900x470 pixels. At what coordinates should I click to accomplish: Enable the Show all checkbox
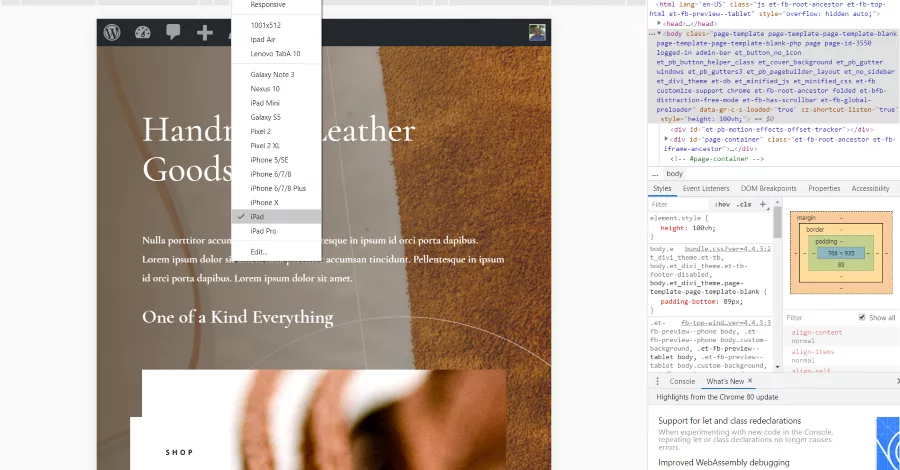(x=862, y=317)
